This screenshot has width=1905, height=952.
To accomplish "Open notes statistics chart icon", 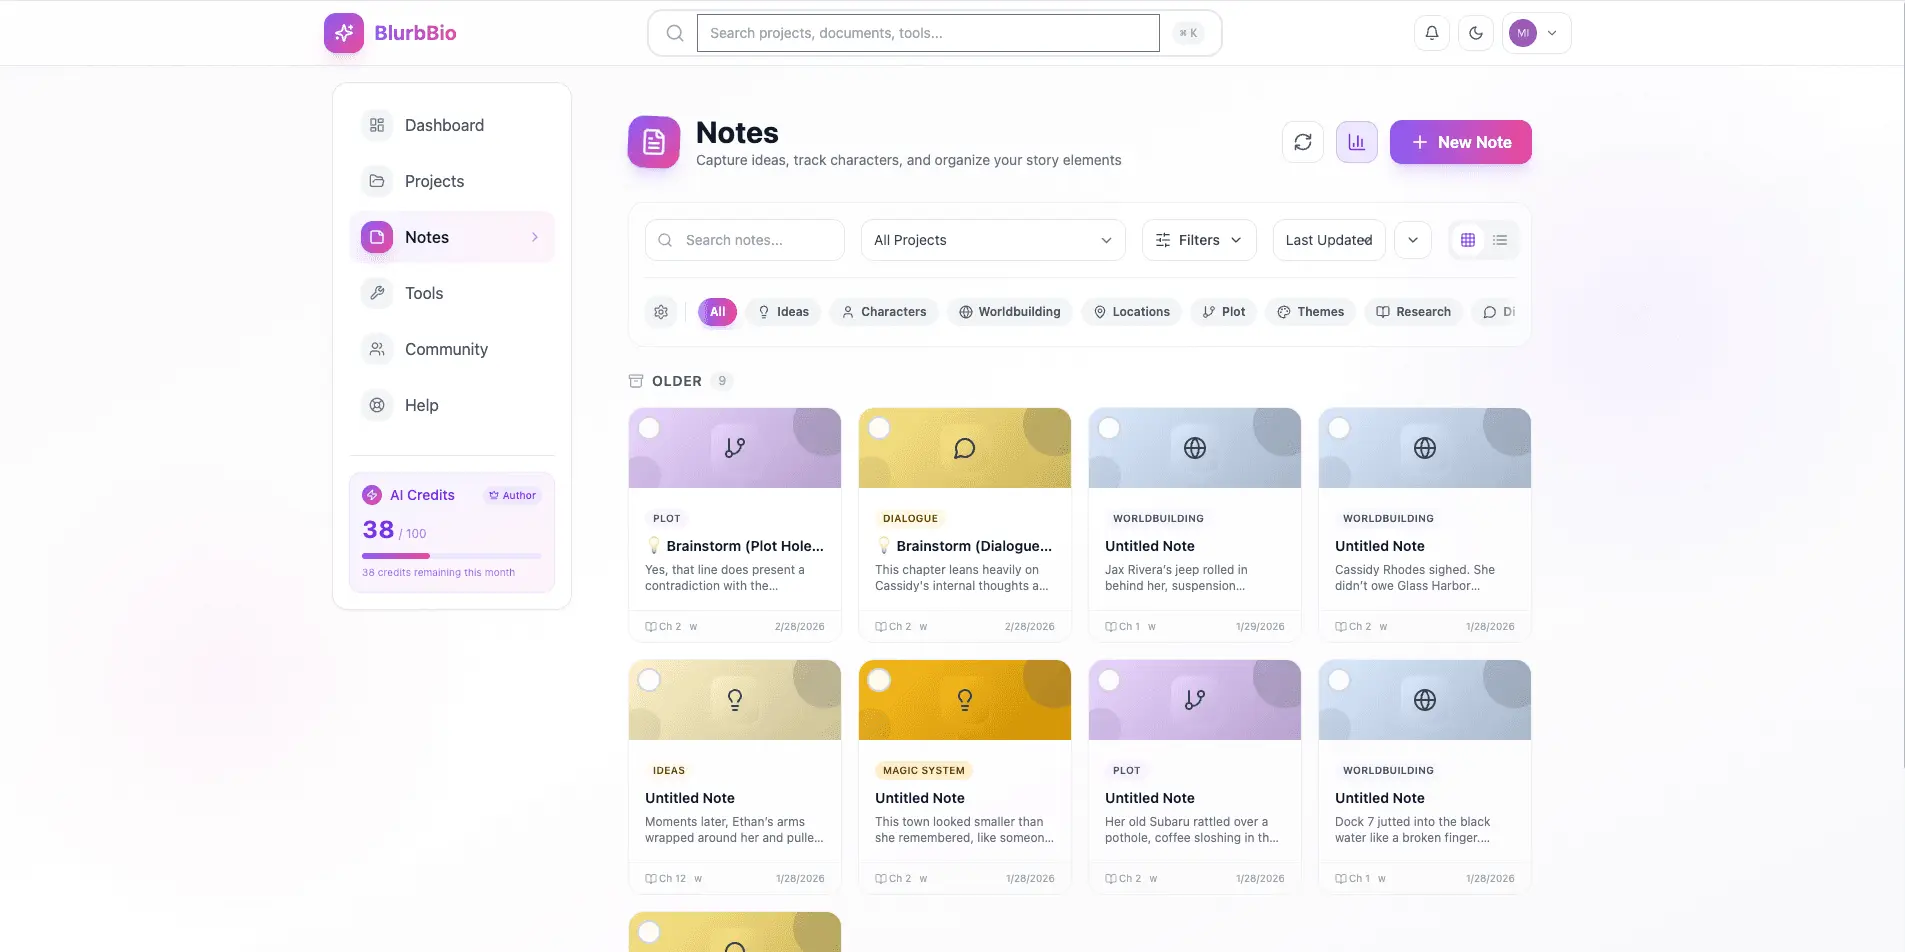I will click(x=1356, y=142).
